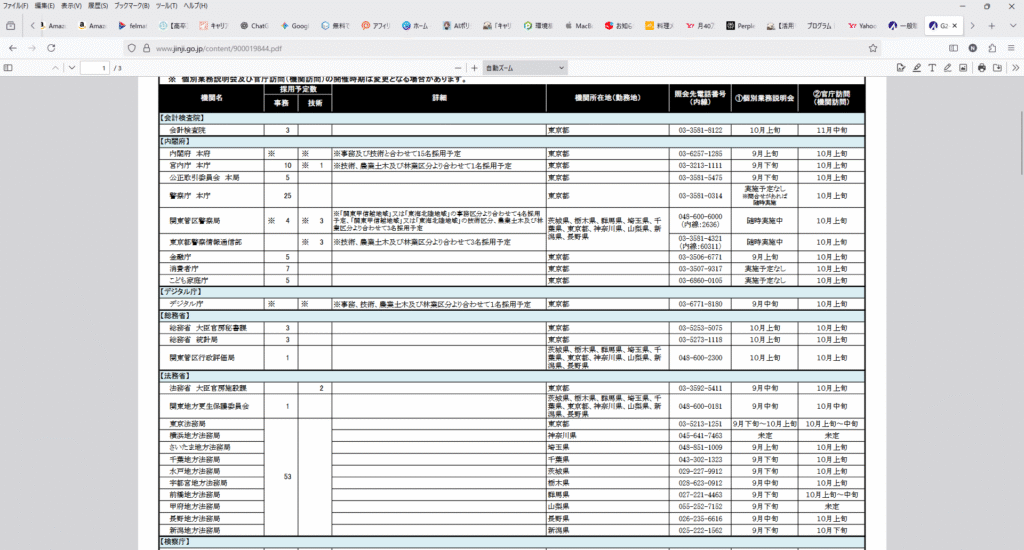This screenshot has width=1024, height=550.
Task: Open the Firefox sidebar panel button
Action: click(953, 48)
